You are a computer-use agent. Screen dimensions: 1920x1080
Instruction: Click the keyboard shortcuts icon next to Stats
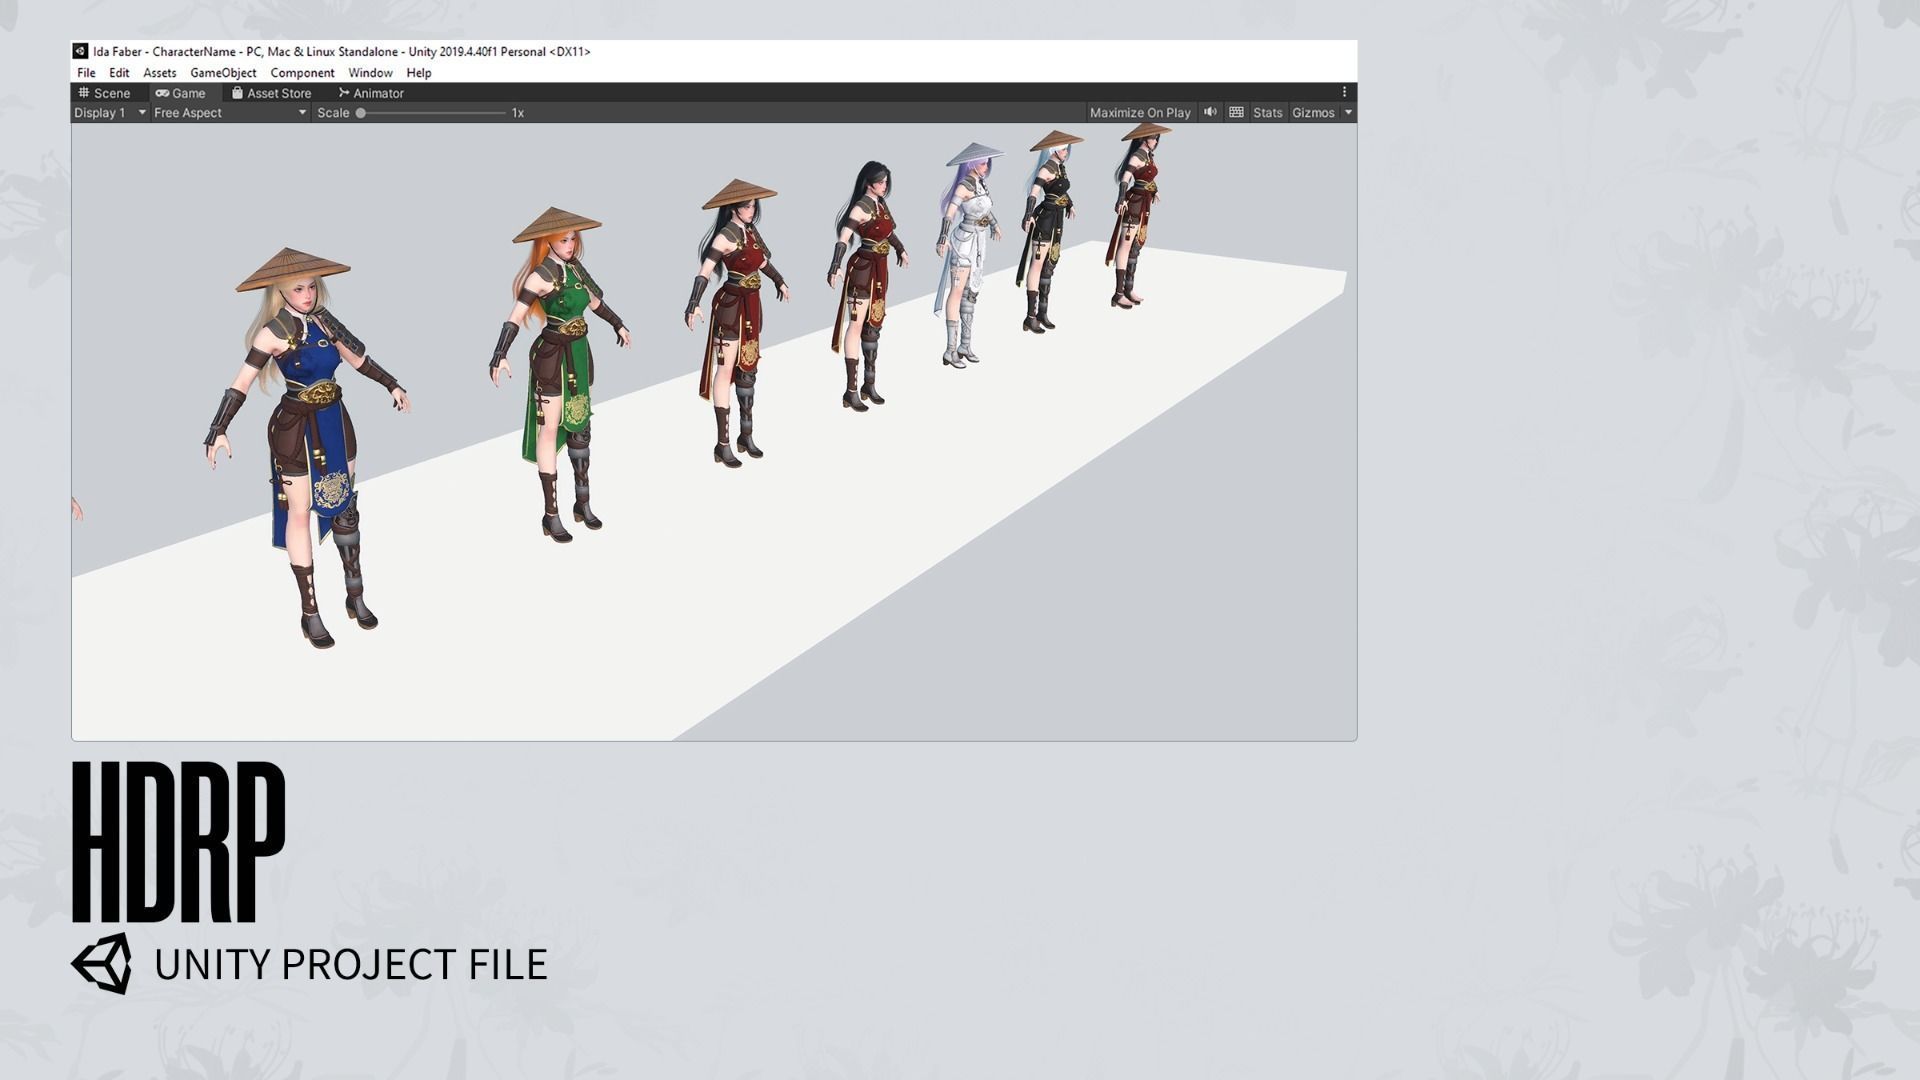click(1236, 112)
